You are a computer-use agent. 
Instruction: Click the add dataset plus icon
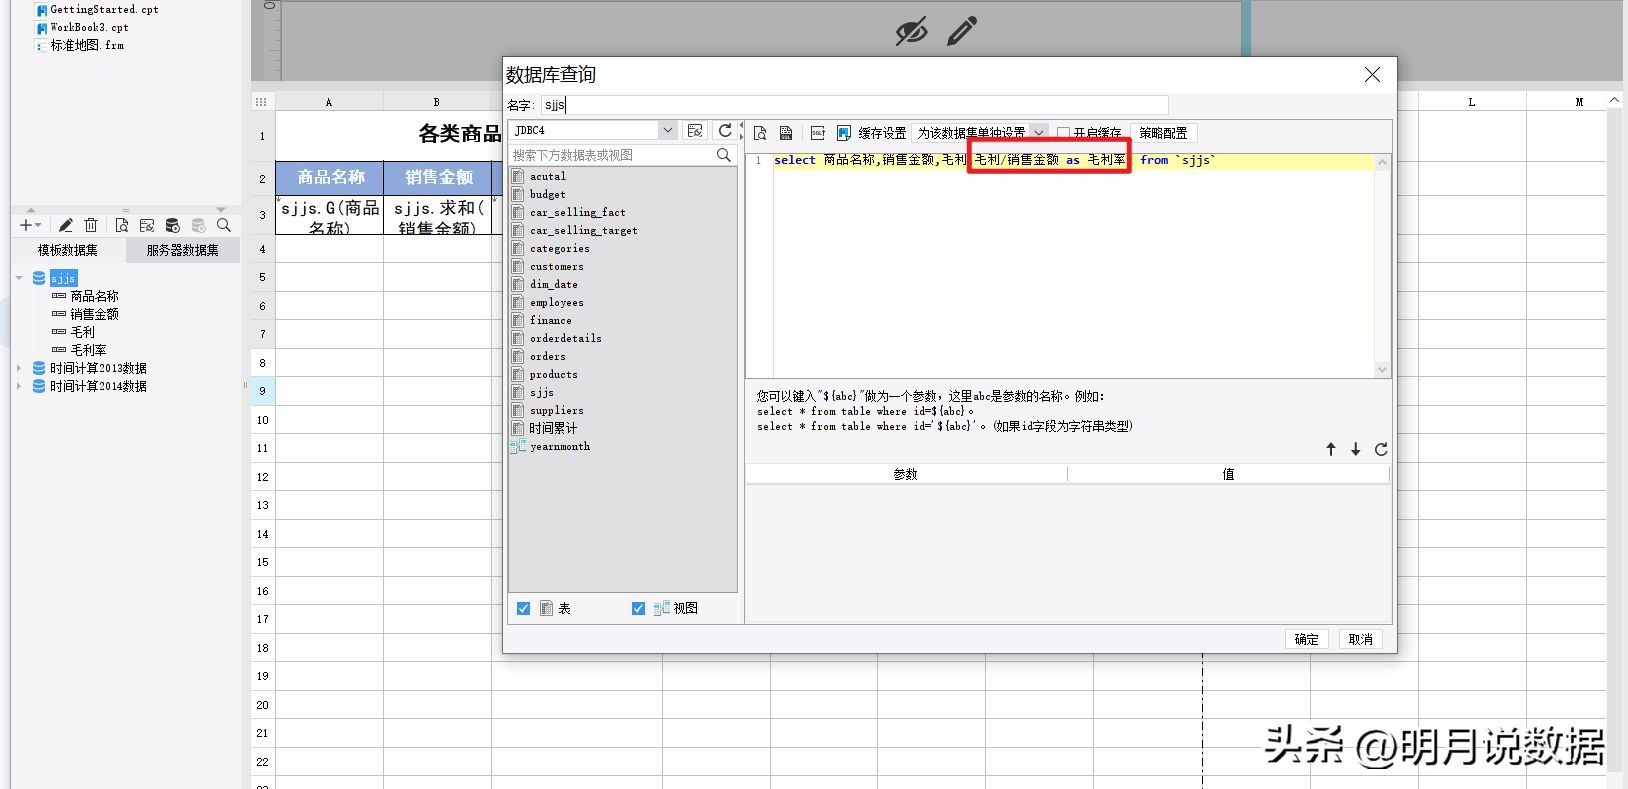point(25,225)
